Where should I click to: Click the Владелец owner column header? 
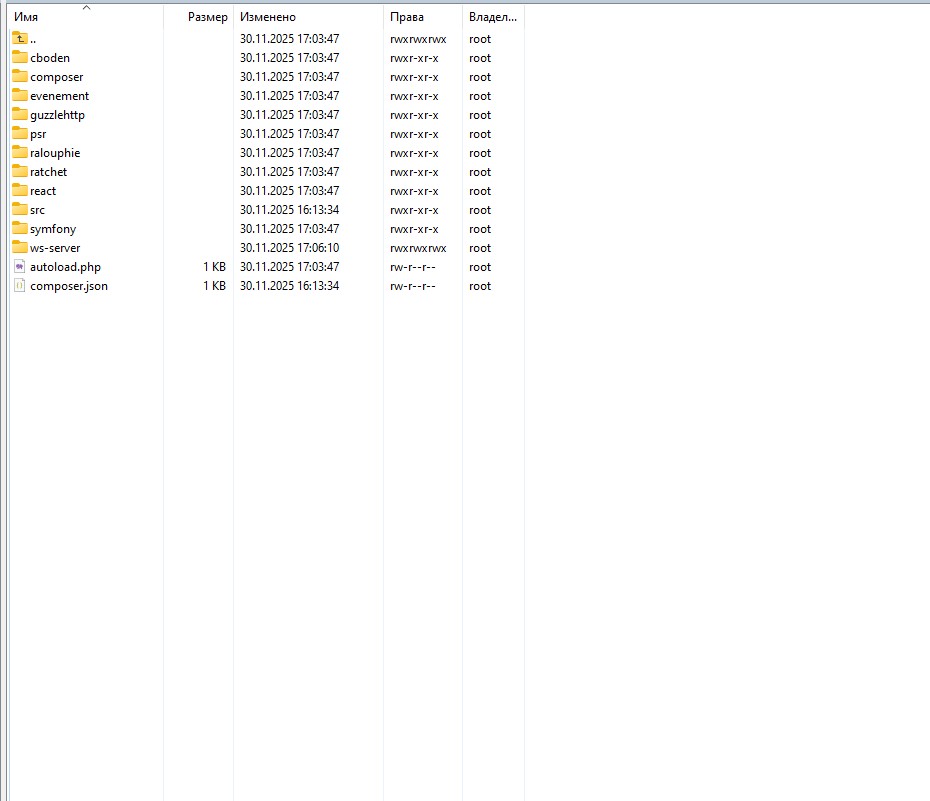[492, 18]
